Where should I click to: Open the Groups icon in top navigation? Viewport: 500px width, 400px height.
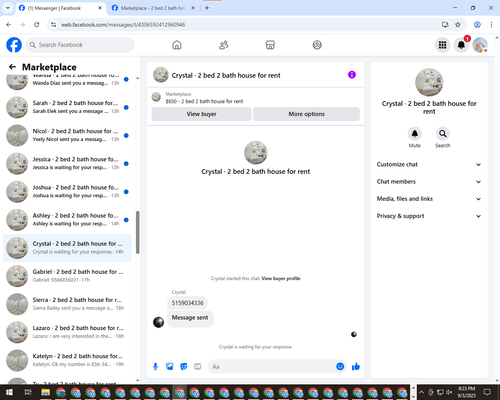pyautogui.click(x=317, y=45)
